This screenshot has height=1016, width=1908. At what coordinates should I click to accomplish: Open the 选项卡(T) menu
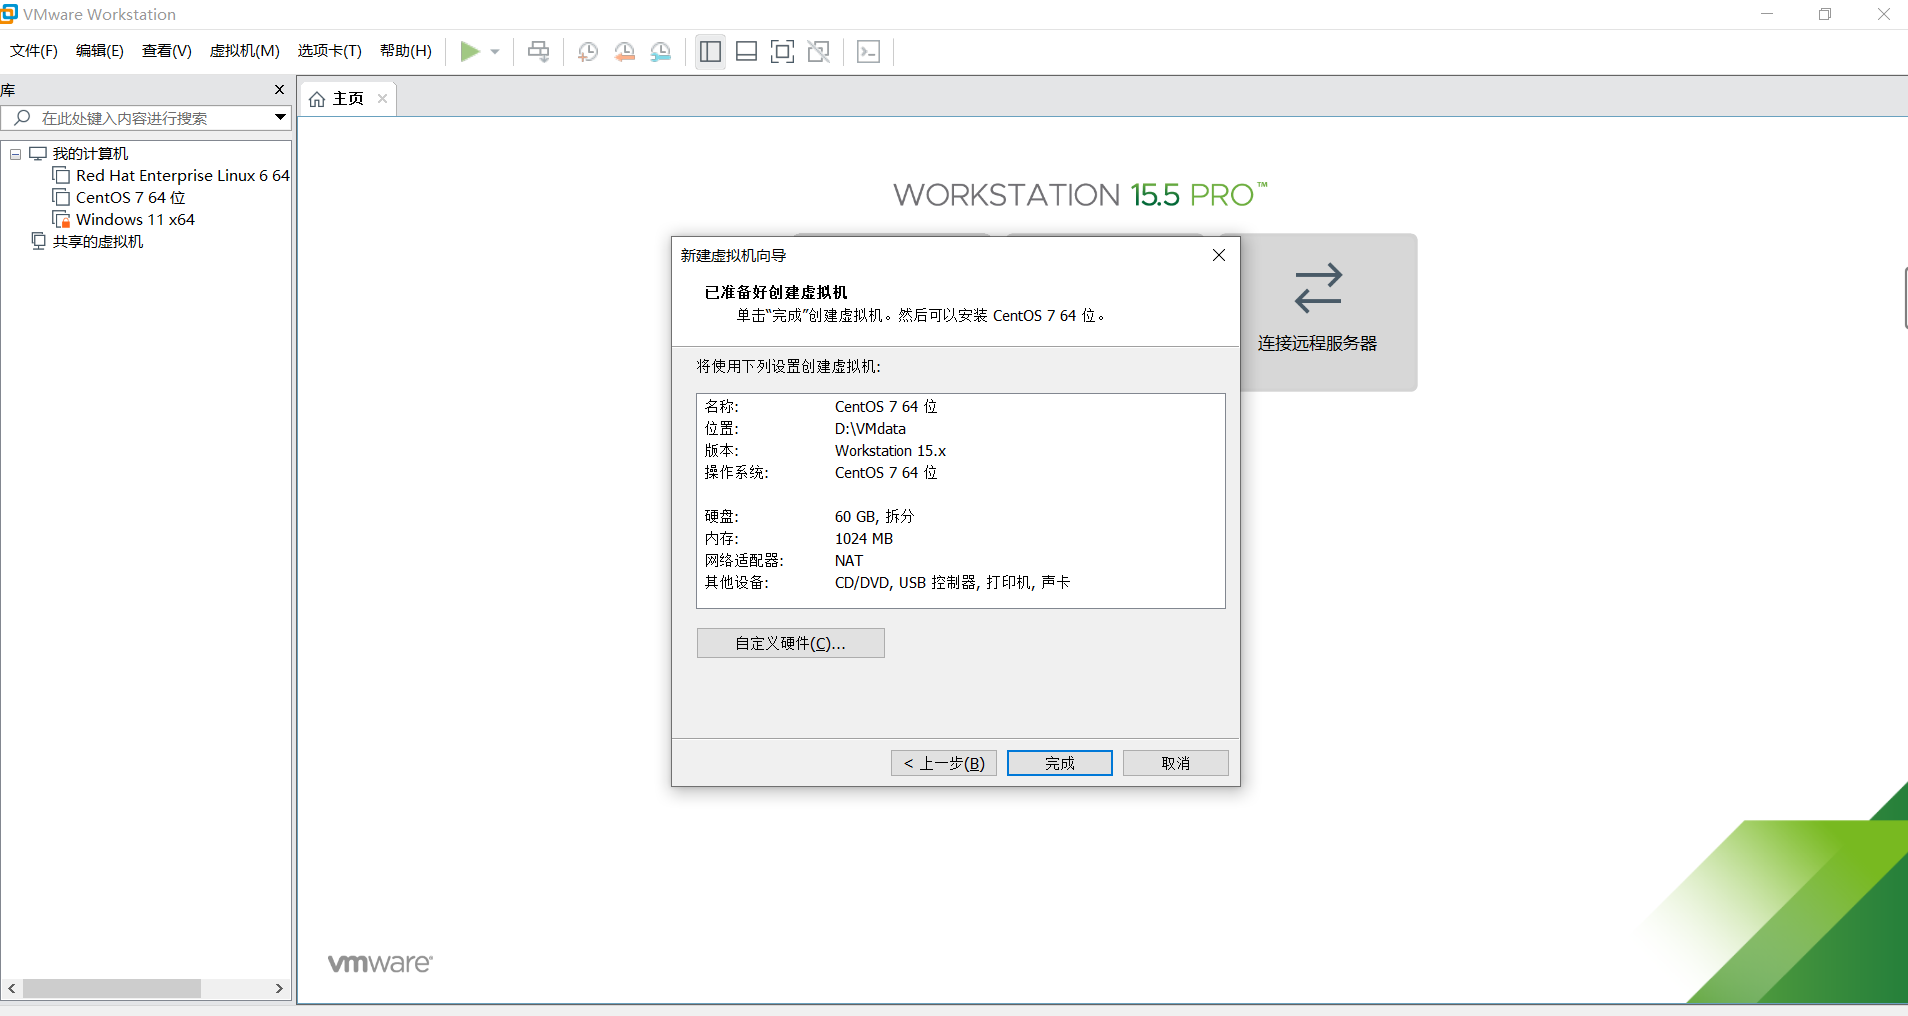point(330,51)
